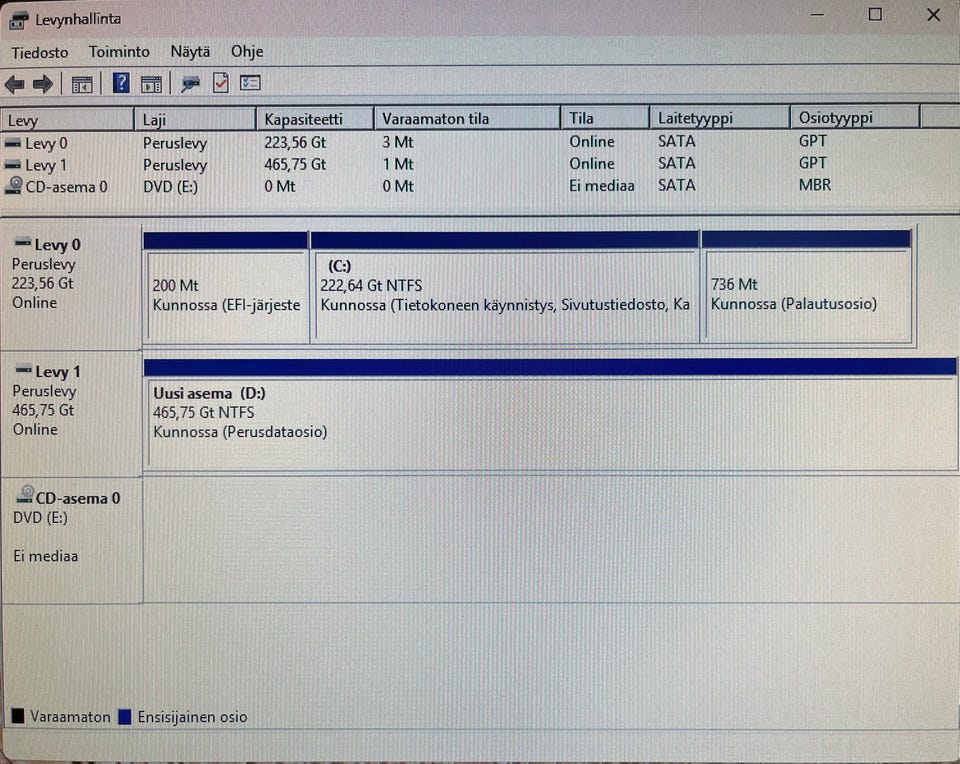Open the Toiminto menu
Image resolution: width=960 pixels, height=764 pixels.
tap(119, 52)
